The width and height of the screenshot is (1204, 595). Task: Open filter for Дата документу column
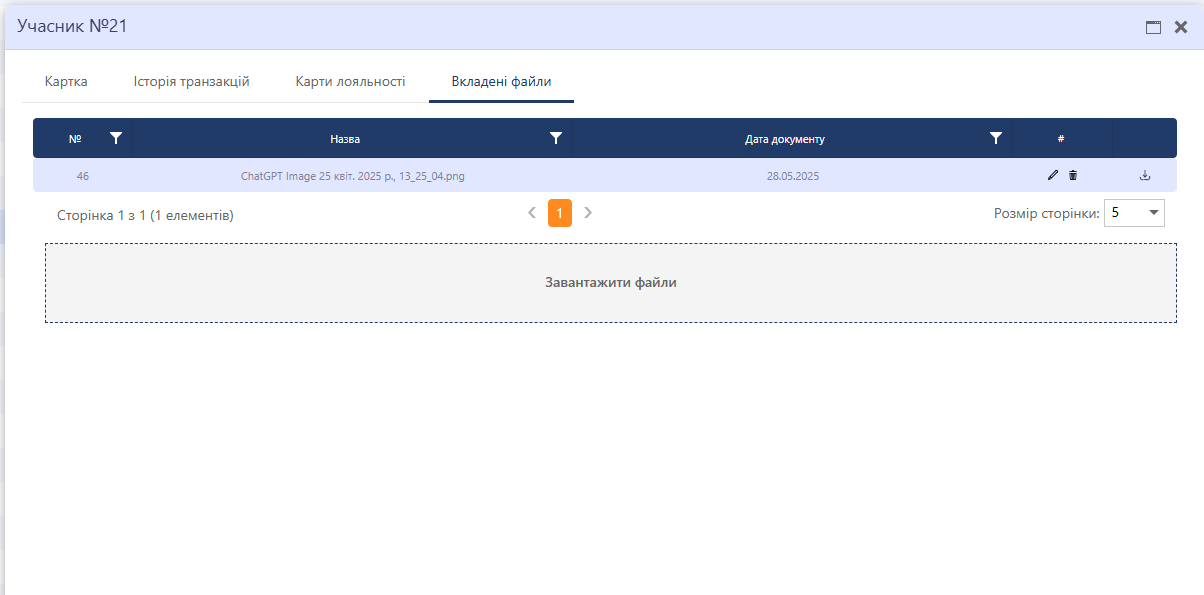995,139
